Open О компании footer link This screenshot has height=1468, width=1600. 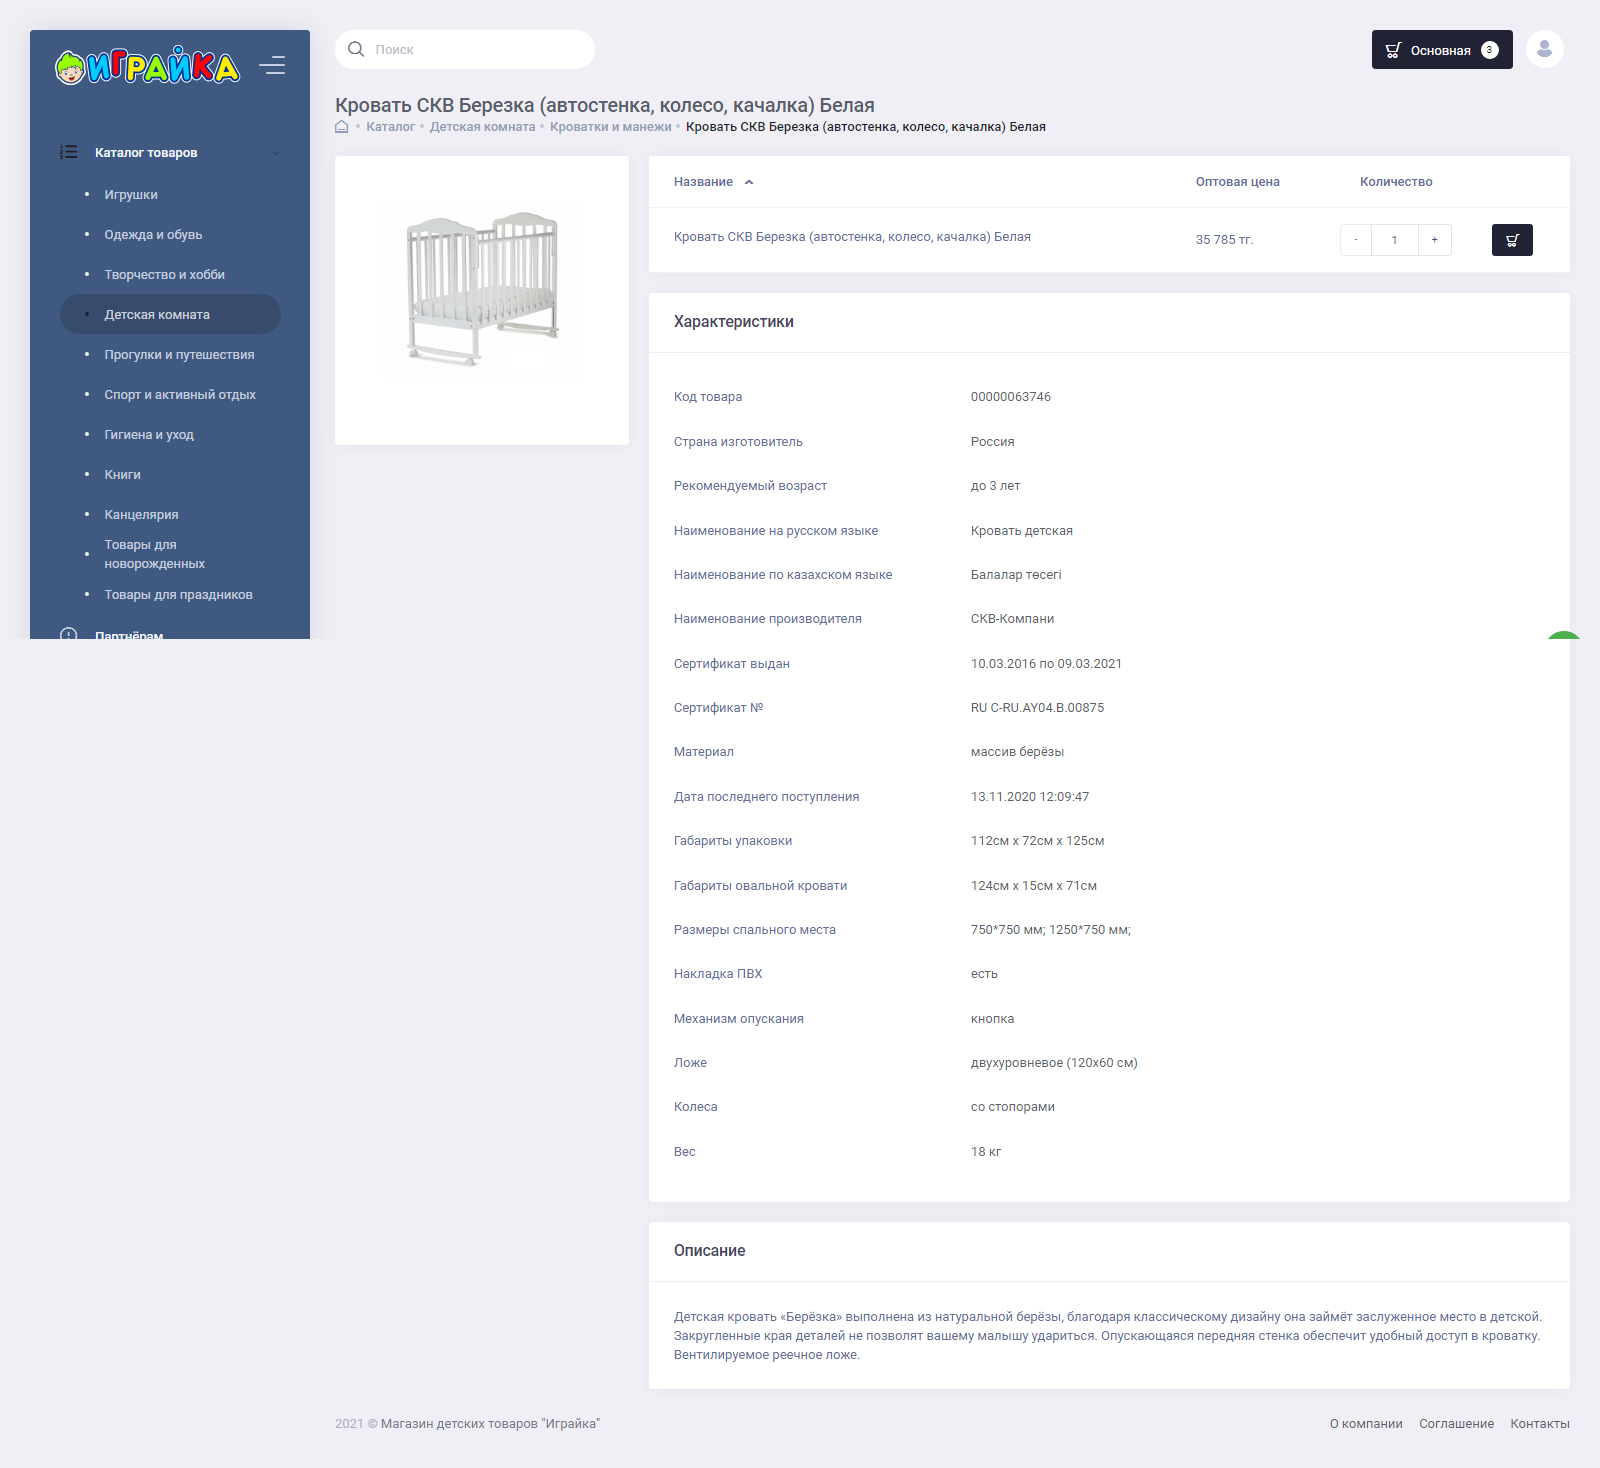point(1366,1424)
